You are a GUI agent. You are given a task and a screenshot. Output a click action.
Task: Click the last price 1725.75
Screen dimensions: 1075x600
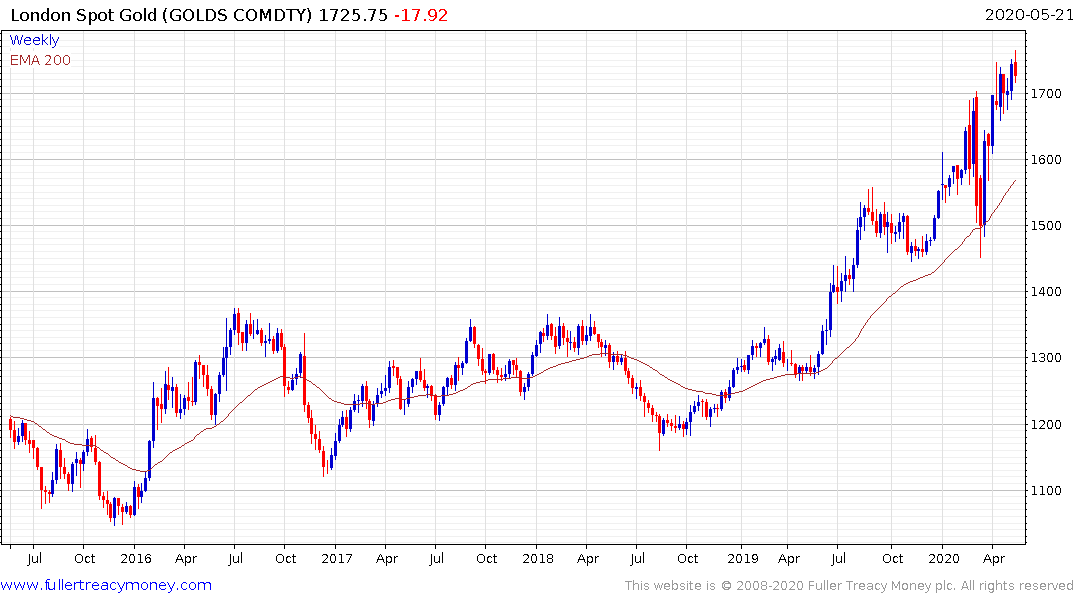353,15
